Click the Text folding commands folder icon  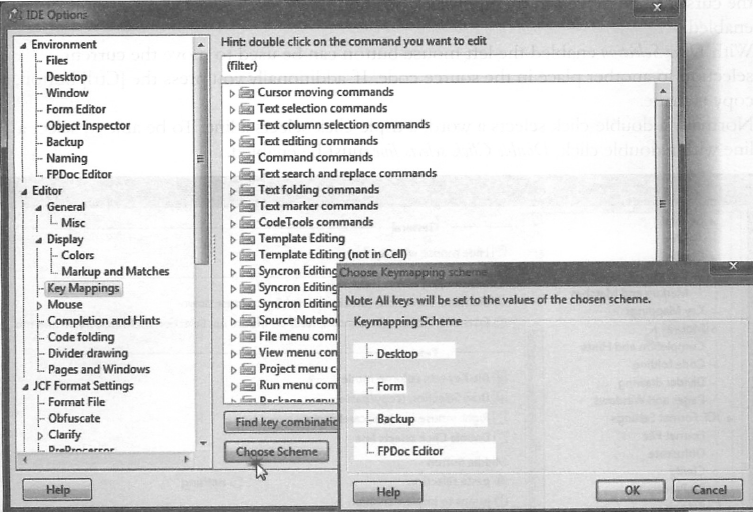pyautogui.click(x=247, y=190)
